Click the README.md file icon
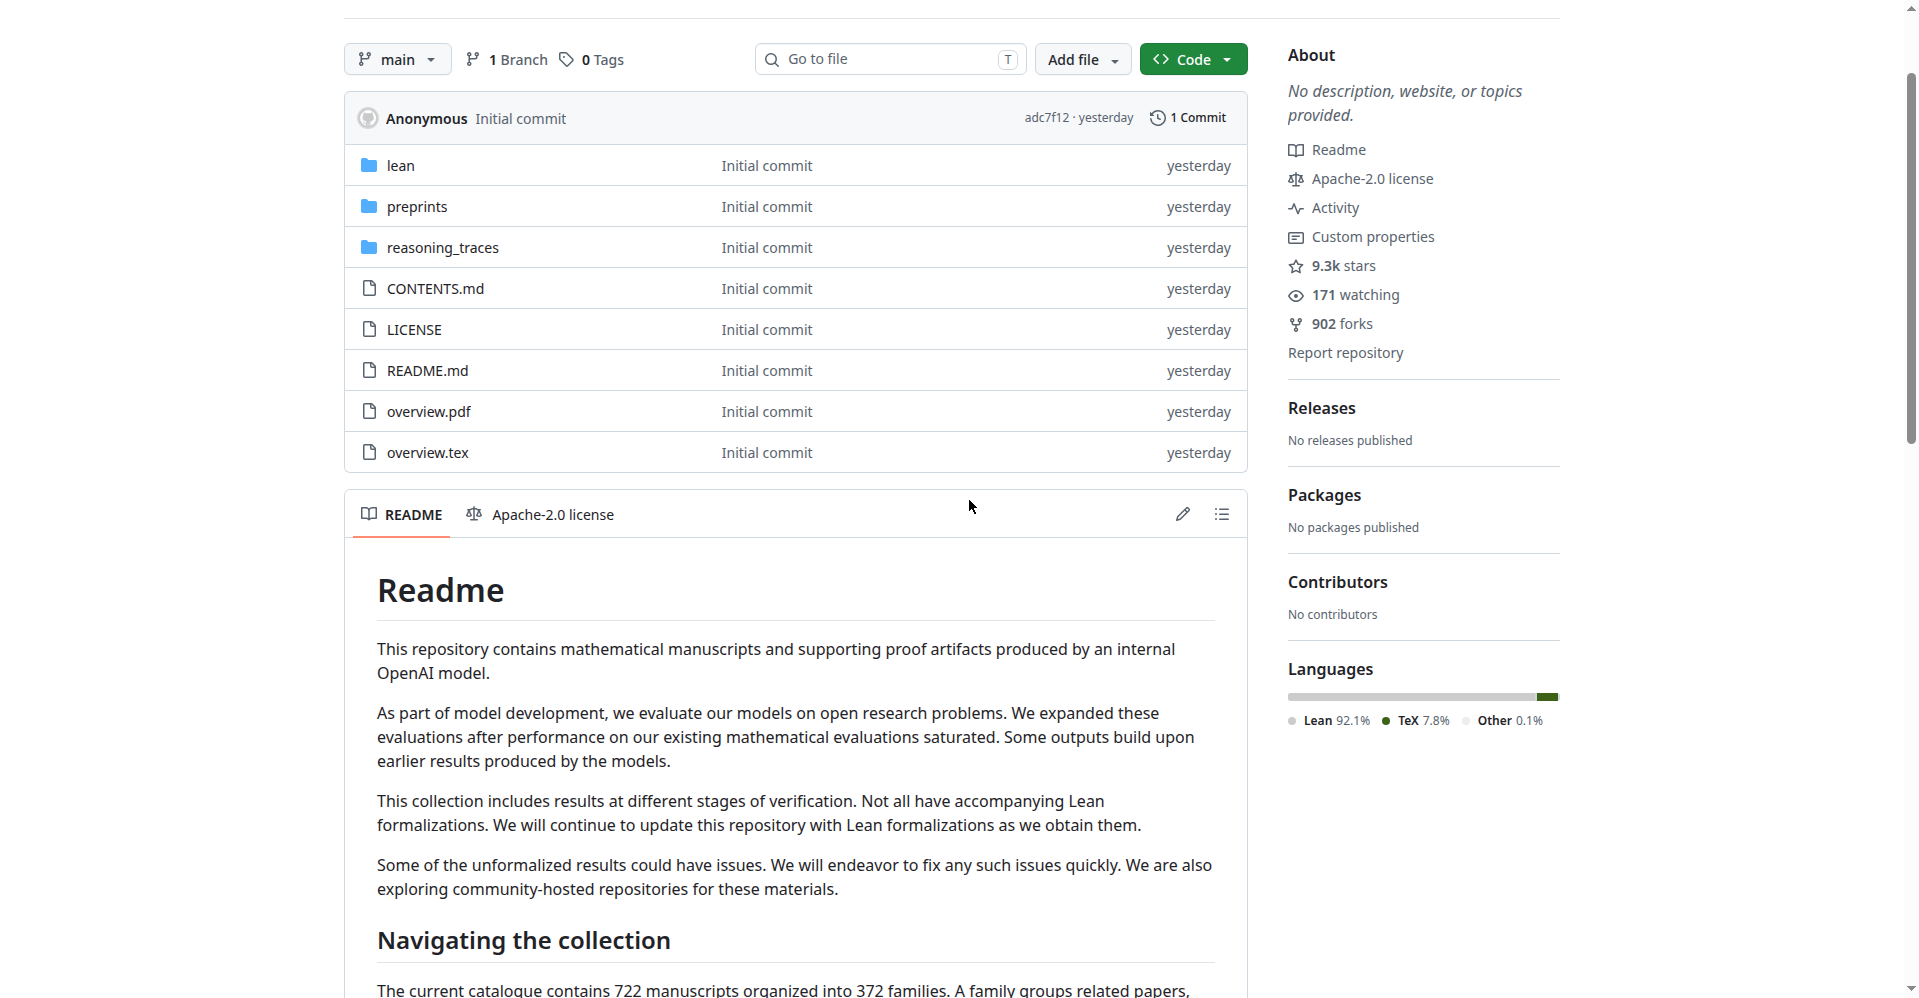The height and width of the screenshot is (998, 1919). 369,370
